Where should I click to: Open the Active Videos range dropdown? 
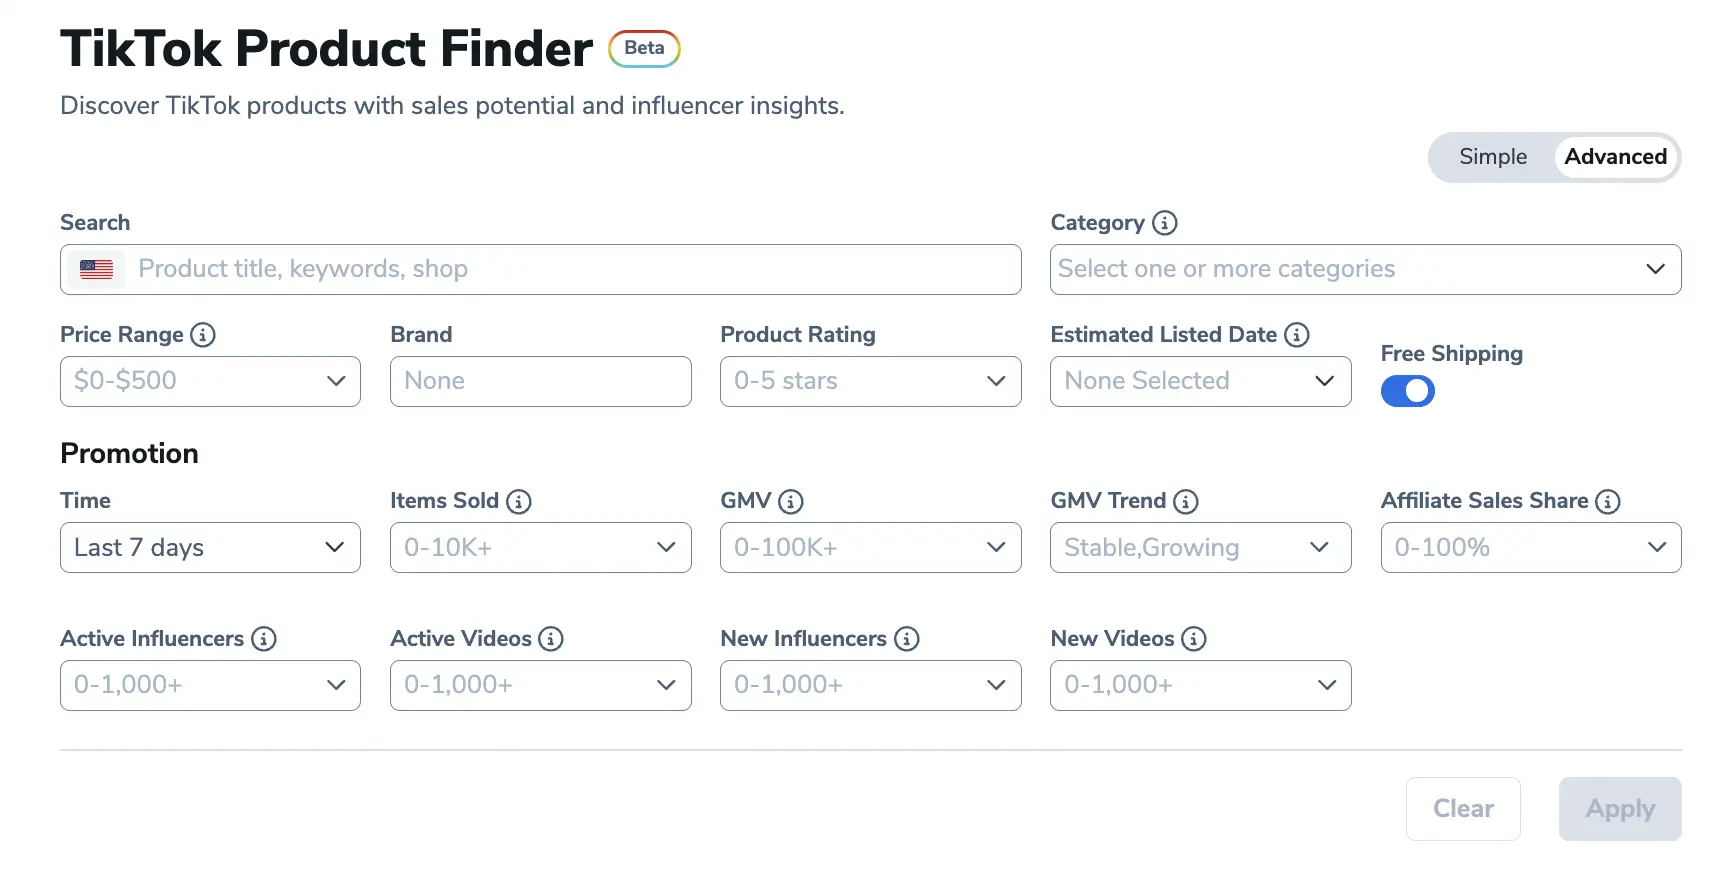click(x=540, y=685)
